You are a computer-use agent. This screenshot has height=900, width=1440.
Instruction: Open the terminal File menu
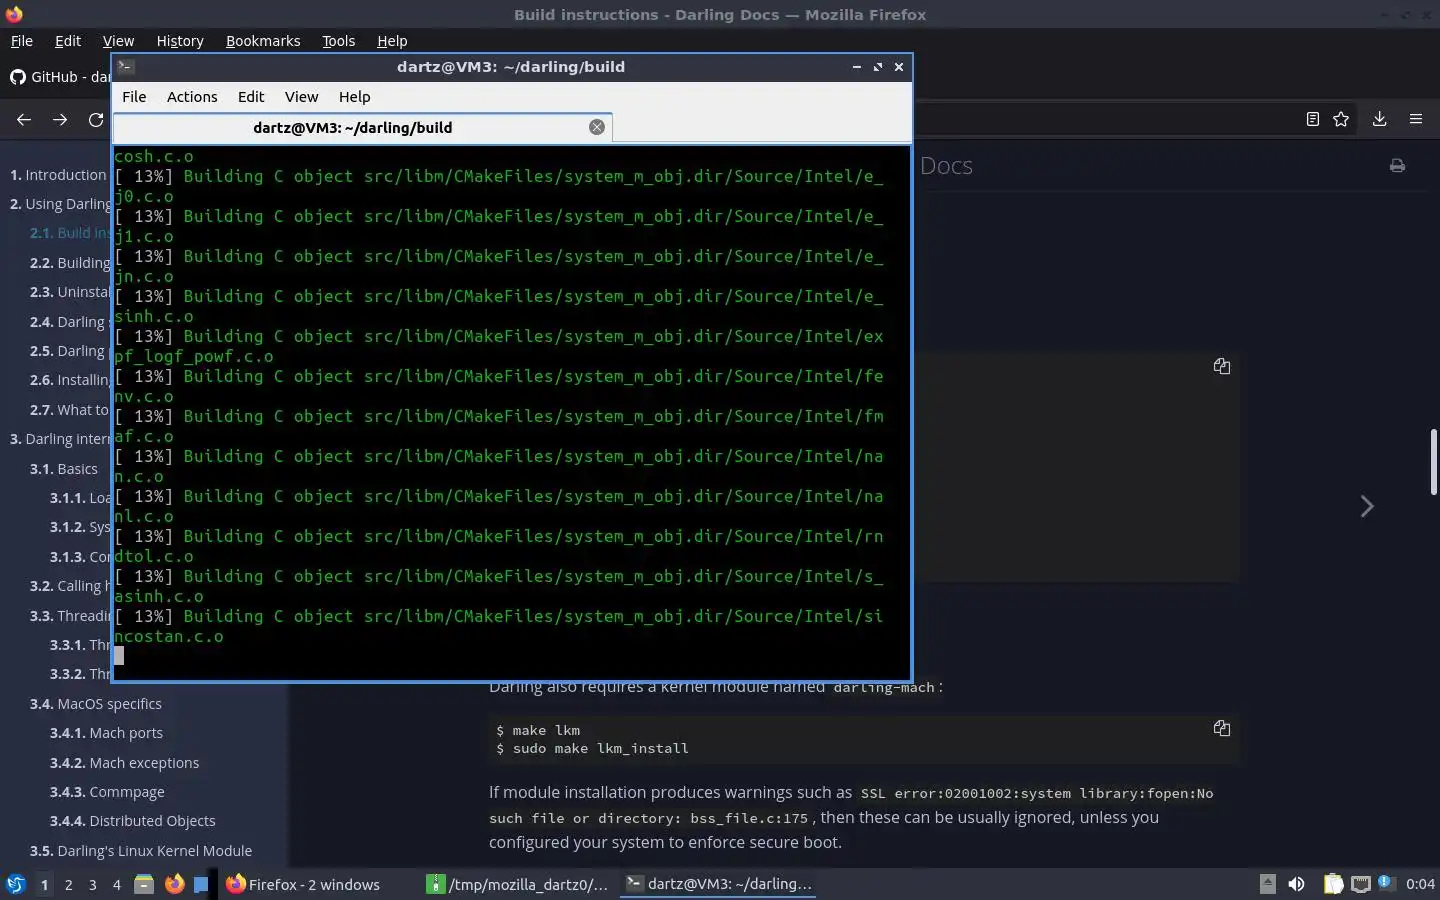[x=134, y=97]
